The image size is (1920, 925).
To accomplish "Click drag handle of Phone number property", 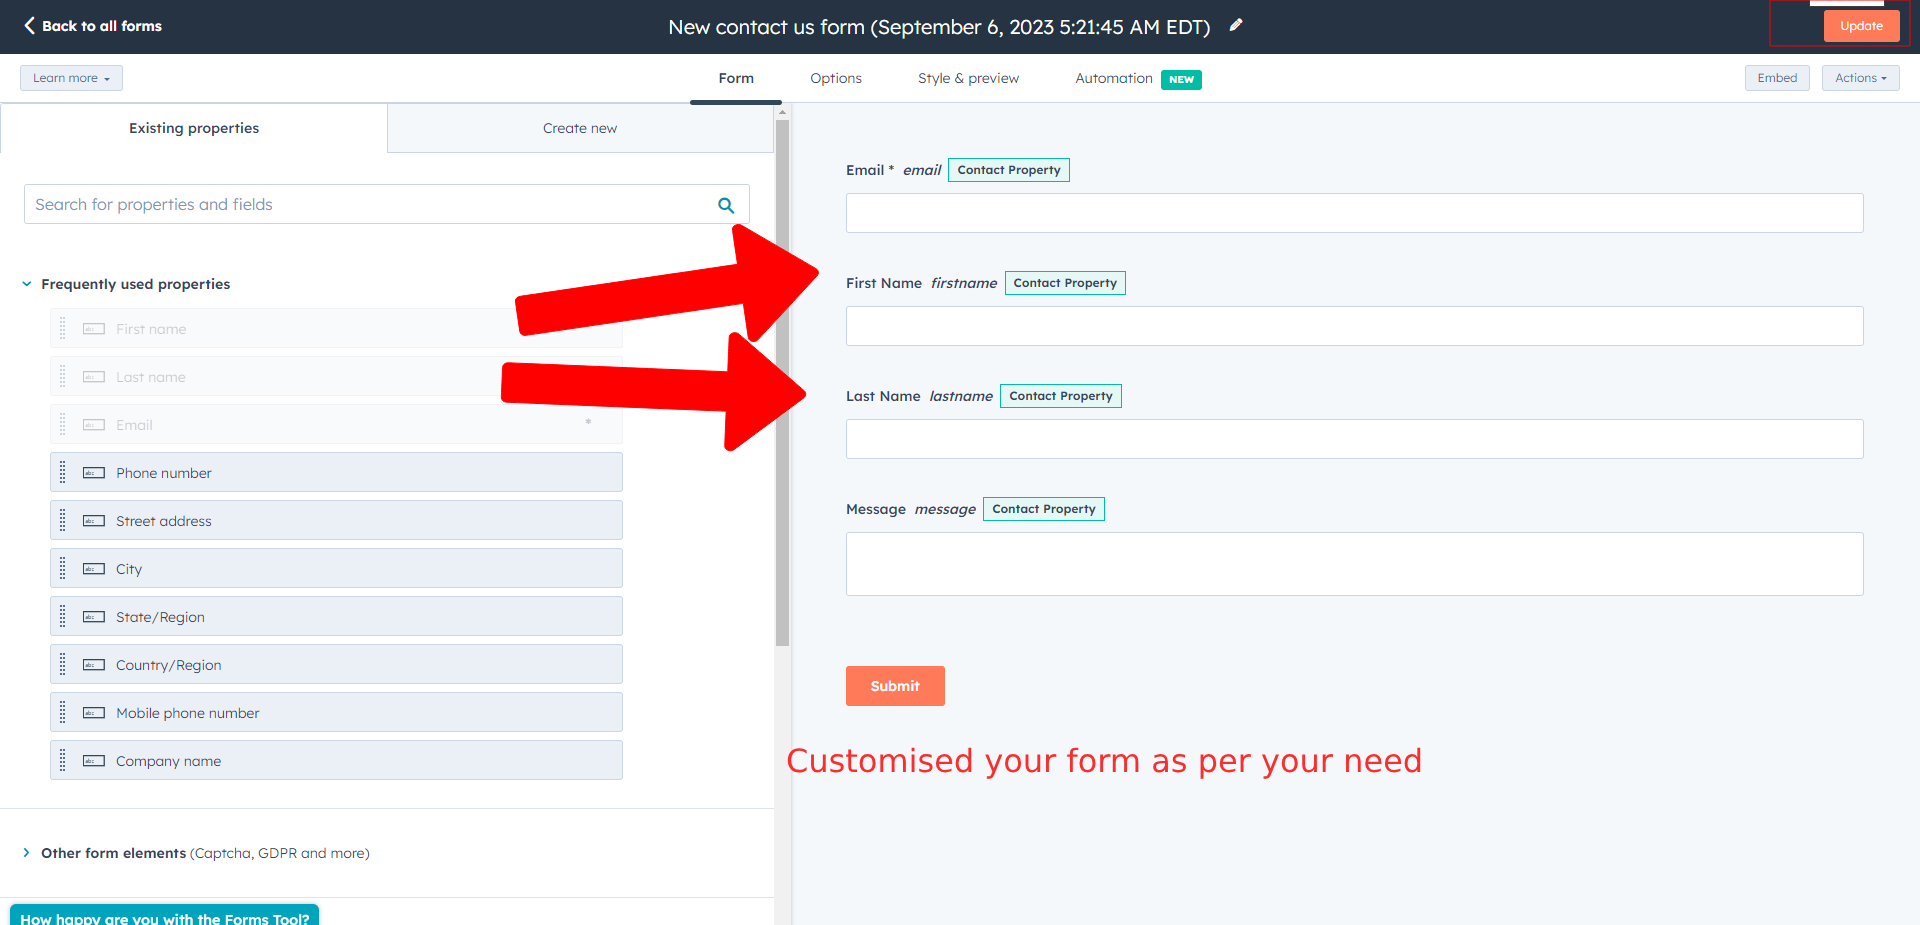I will coord(63,472).
